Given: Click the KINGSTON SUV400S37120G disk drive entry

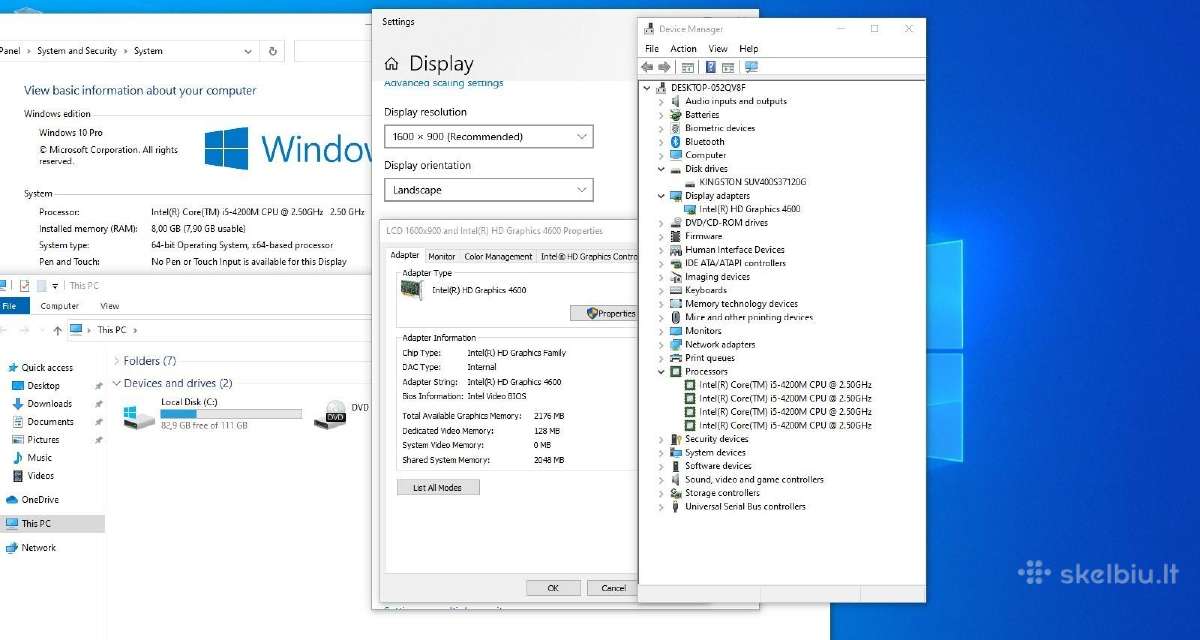Looking at the screenshot, I should coord(752,182).
